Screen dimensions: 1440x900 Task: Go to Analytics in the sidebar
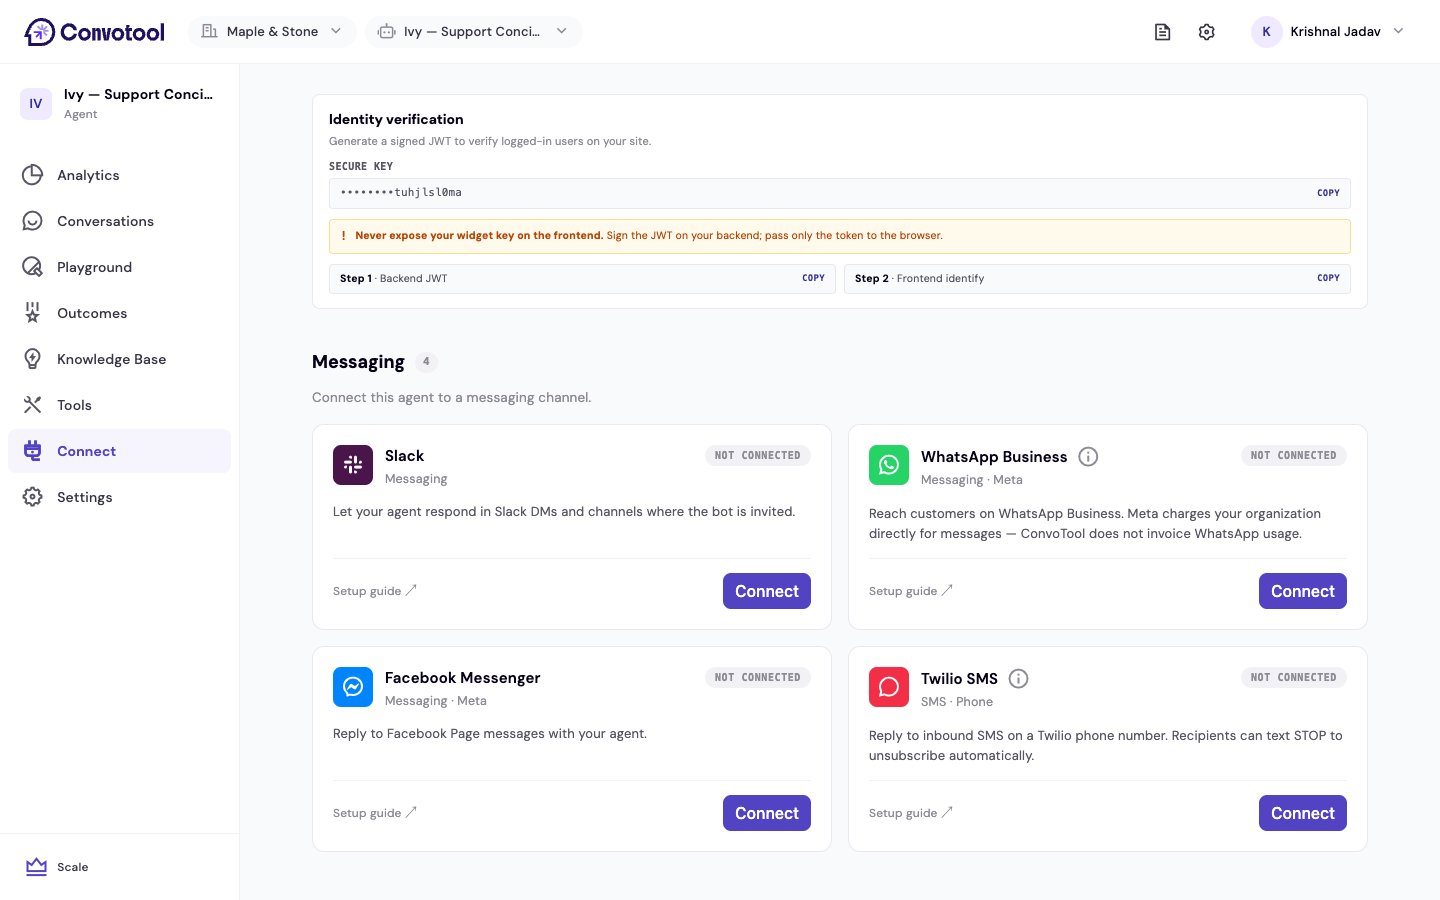tap(119, 175)
